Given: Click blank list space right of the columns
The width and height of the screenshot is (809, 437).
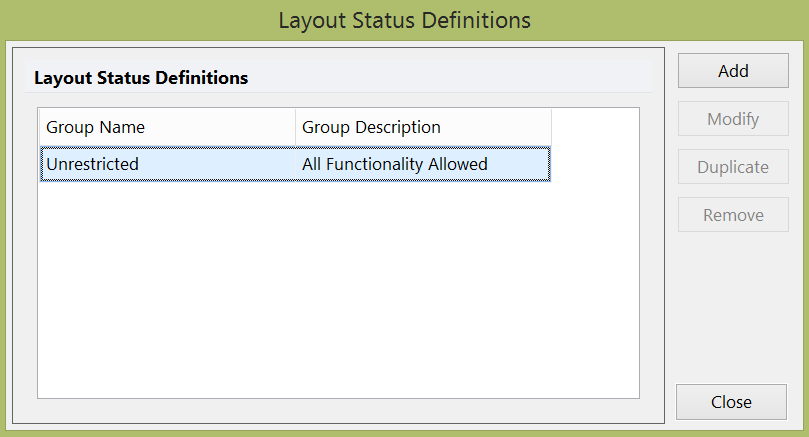Looking at the screenshot, I should pyautogui.click(x=595, y=250).
